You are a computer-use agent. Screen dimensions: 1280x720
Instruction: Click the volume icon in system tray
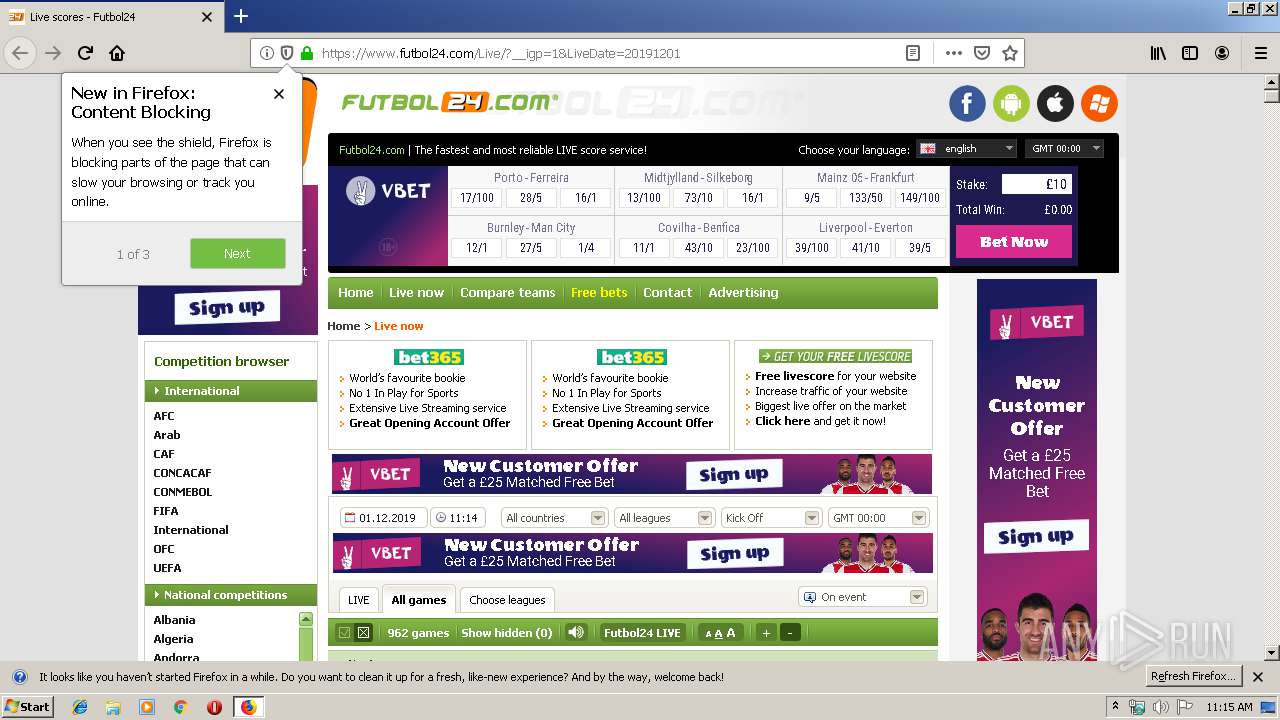coord(1160,707)
